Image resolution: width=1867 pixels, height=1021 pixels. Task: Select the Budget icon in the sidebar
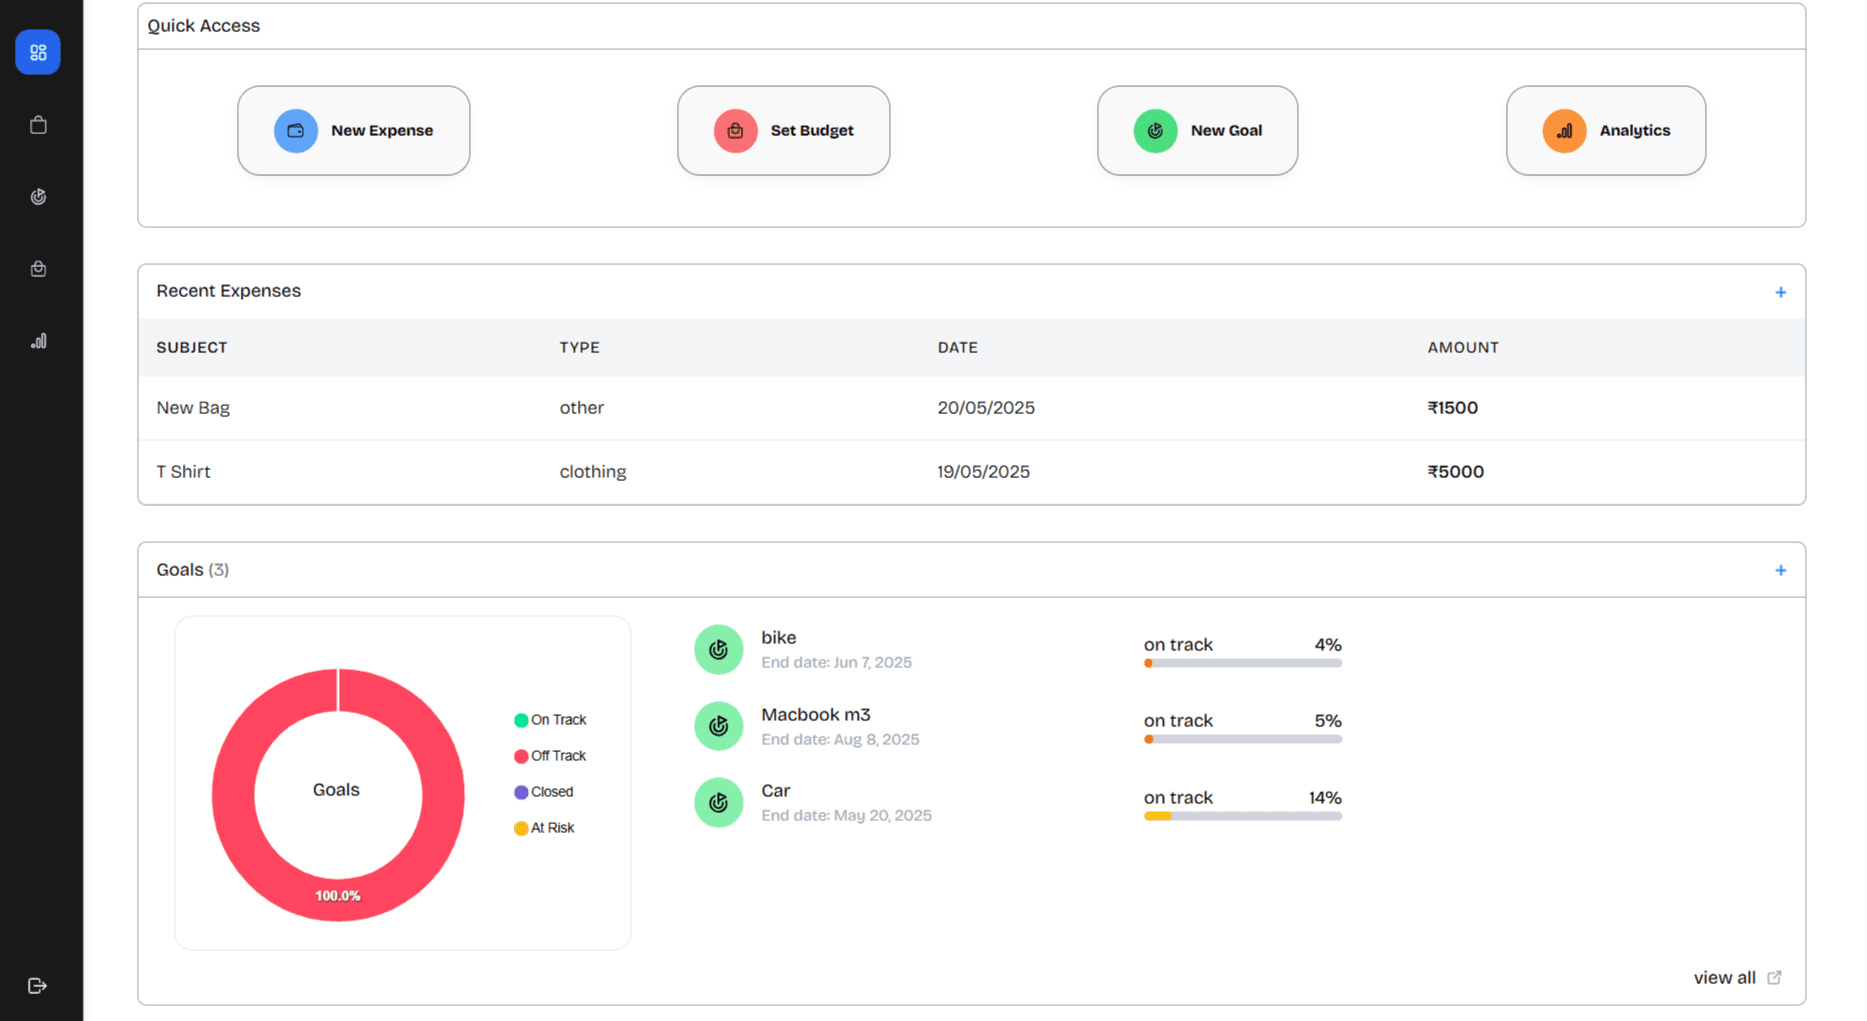tap(38, 268)
